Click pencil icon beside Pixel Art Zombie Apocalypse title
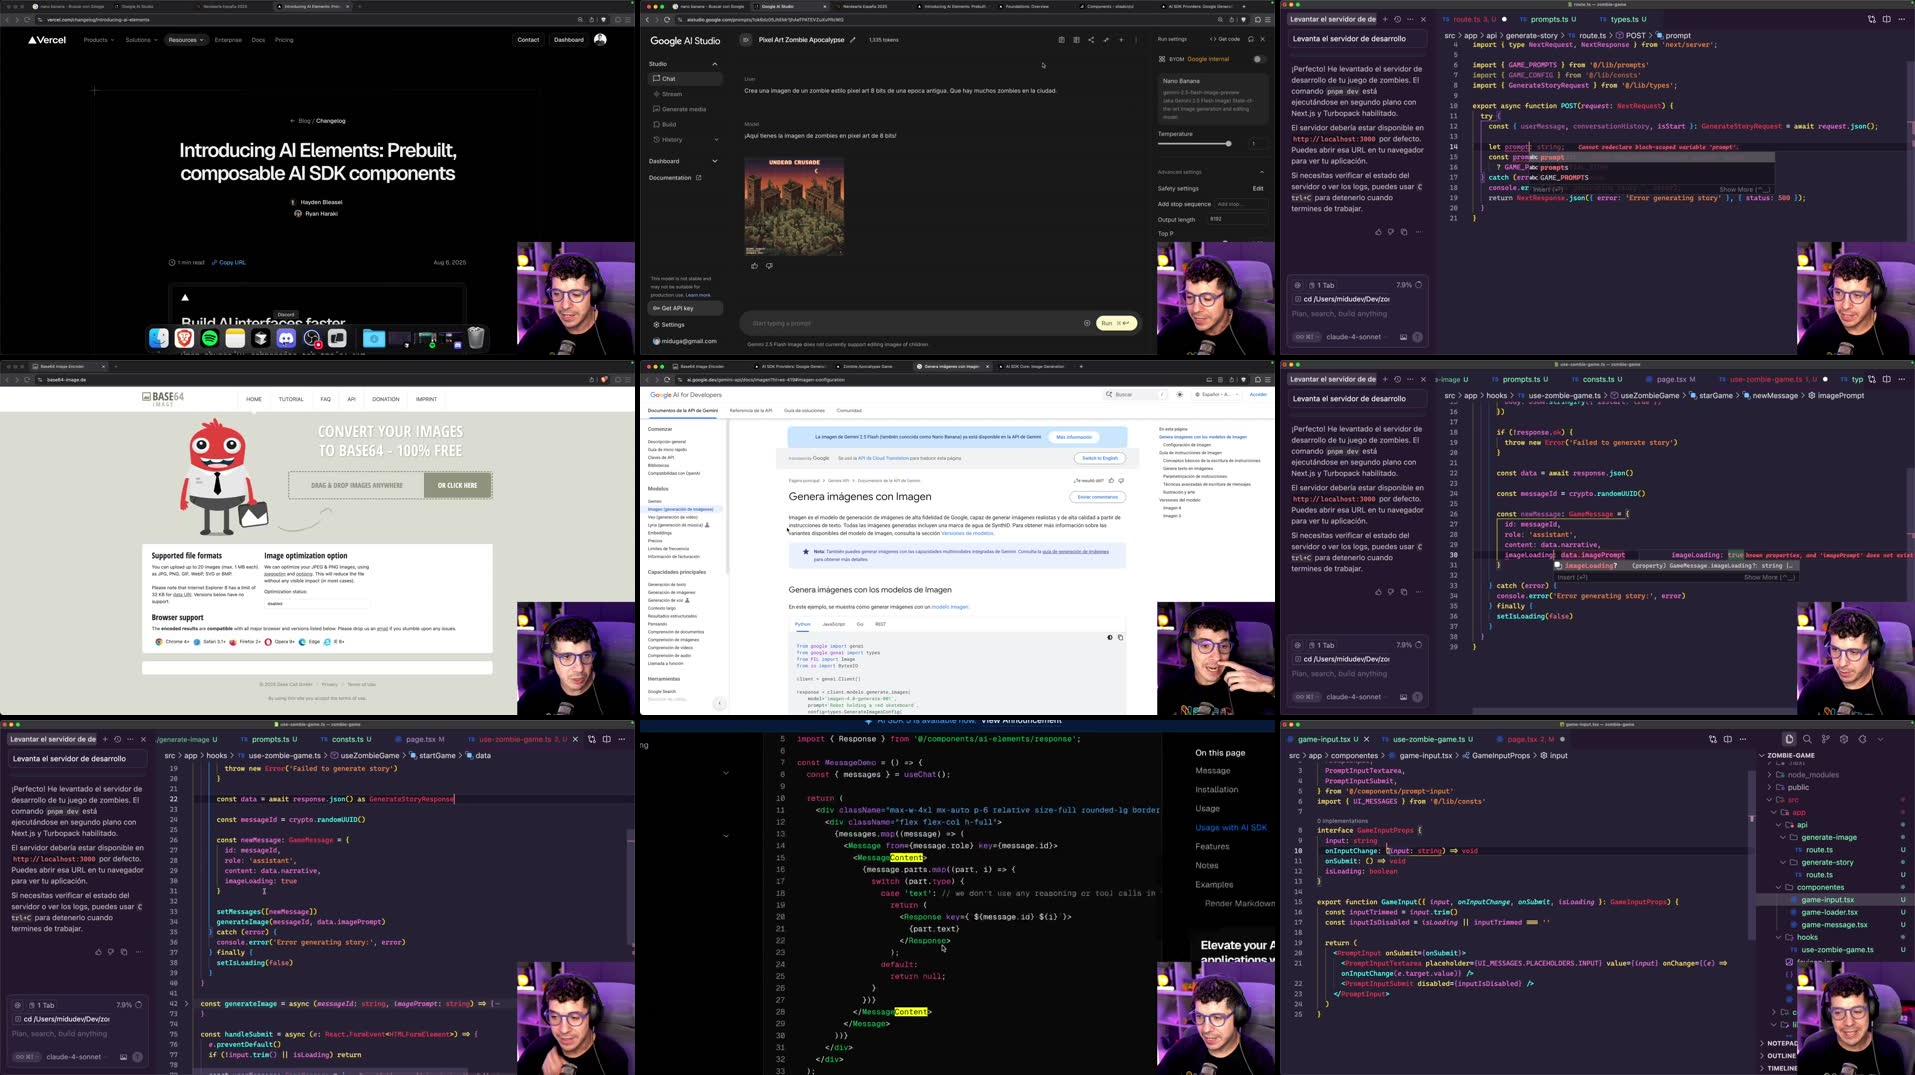Image resolution: width=1915 pixels, height=1075 pixels. (853, 40)
